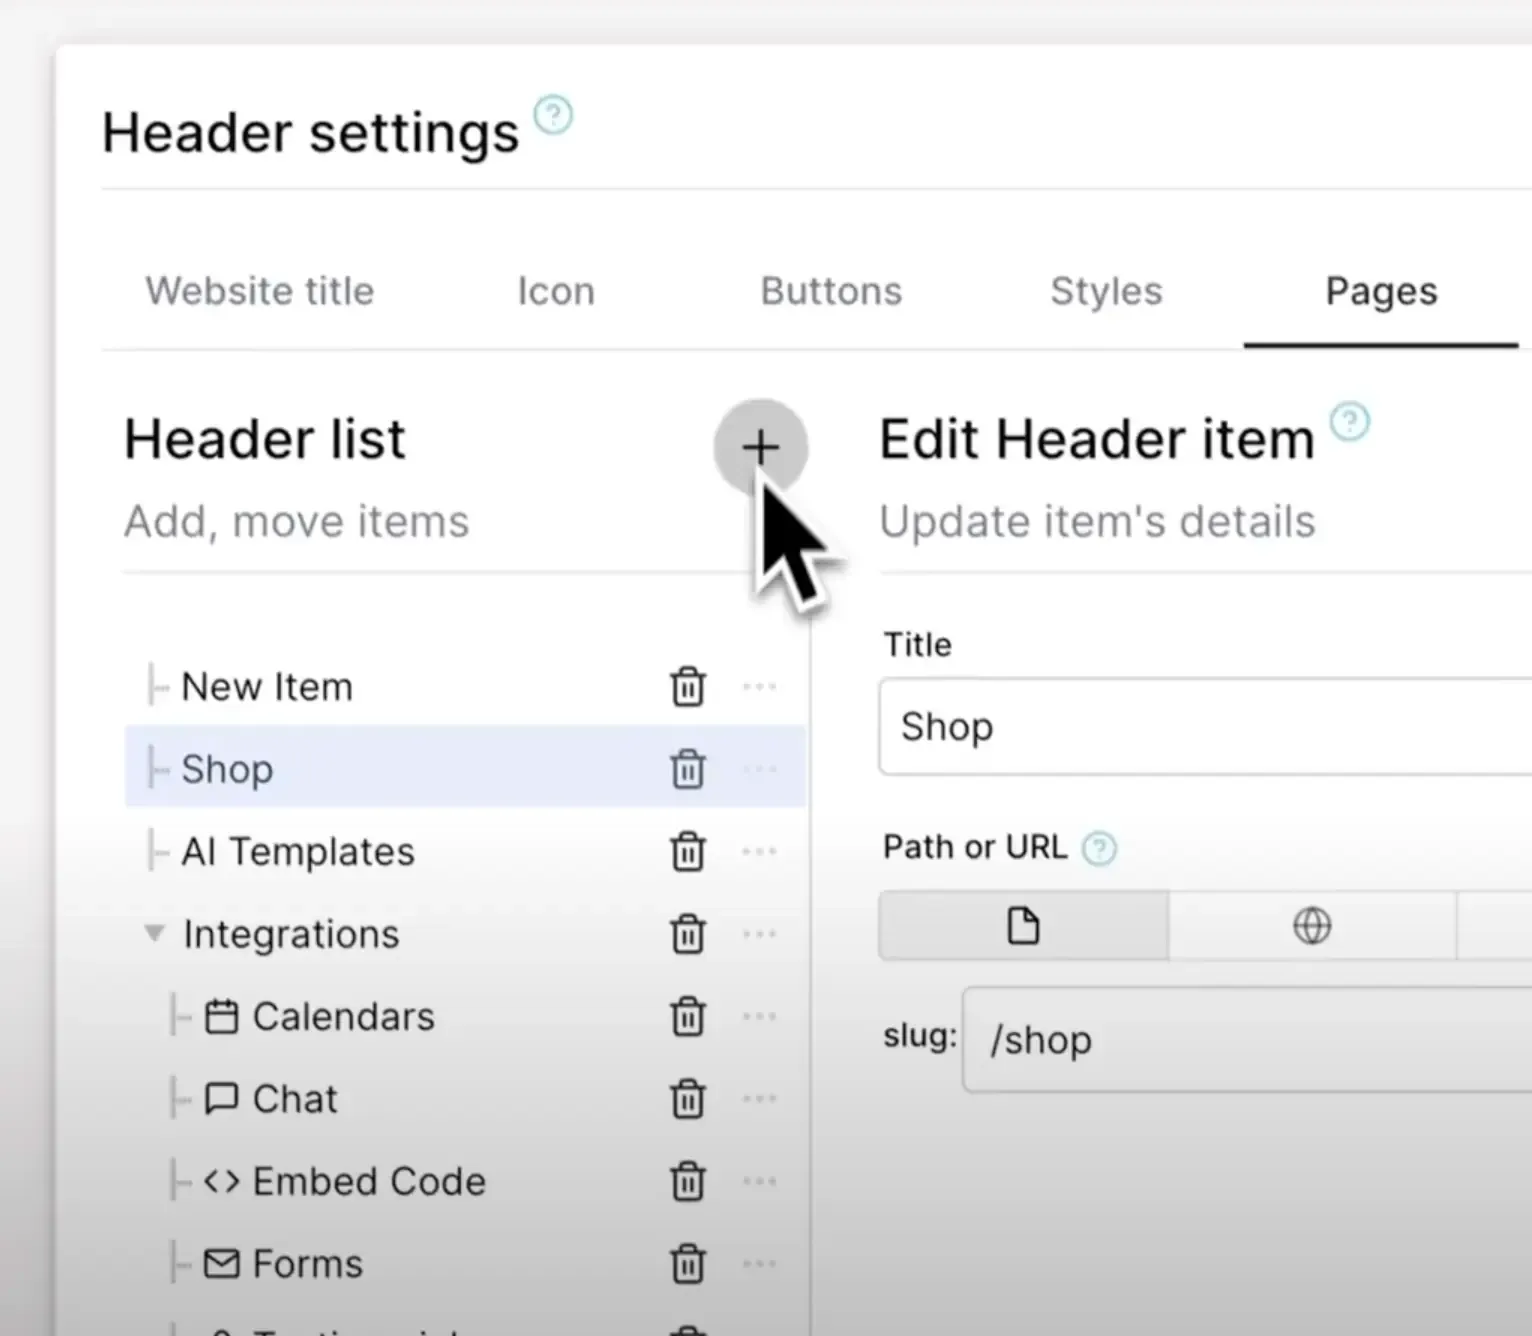
Task: Delete the Calendars item
Action: click(x=688, y=1017)
